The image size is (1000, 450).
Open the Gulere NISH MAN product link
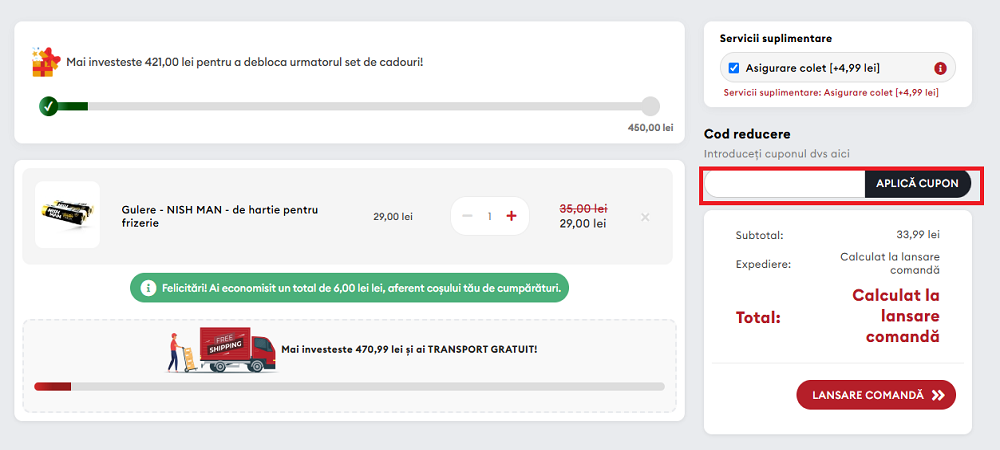click(219, 216)
